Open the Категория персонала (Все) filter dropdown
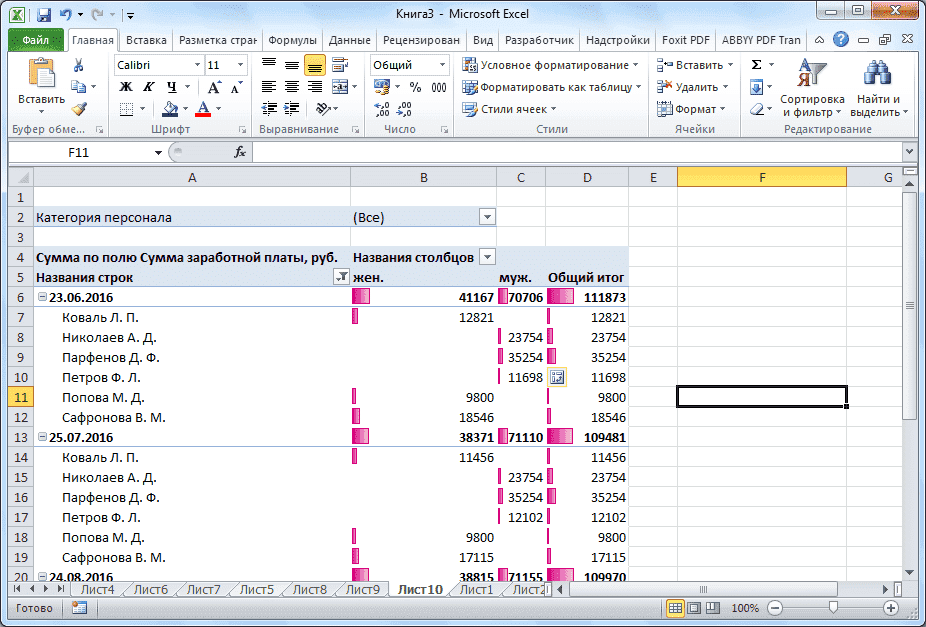The width and height of the screenshot is (926, 627). (x=487, y=216)
